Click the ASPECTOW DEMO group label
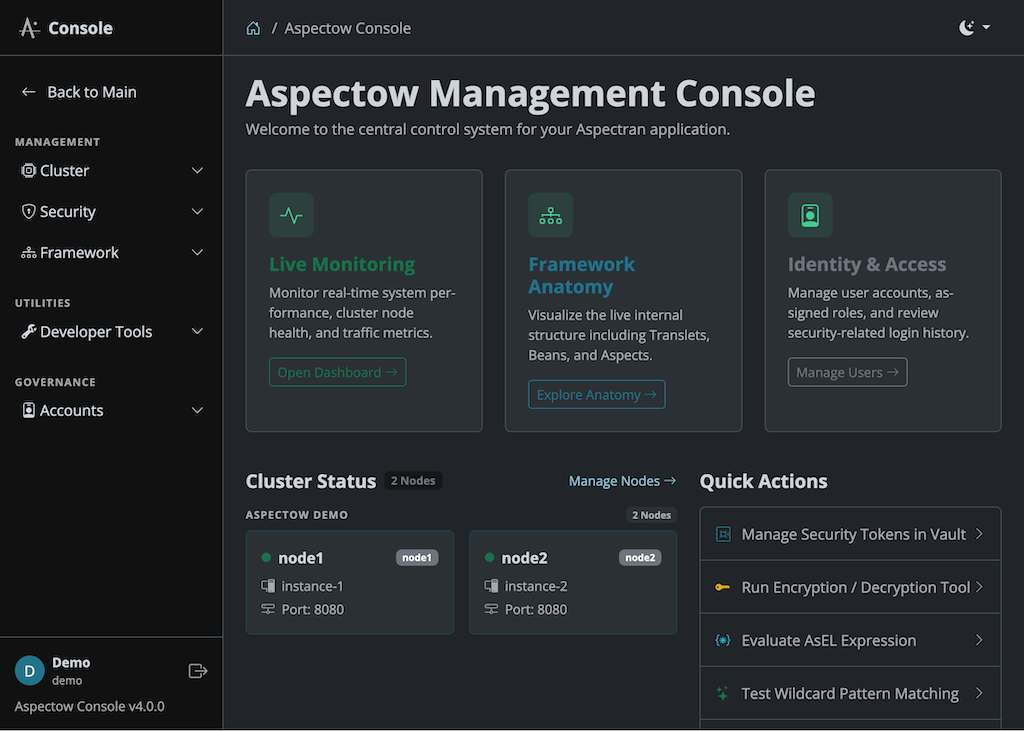This screenshot has width=1024, height=731. point(296,515)
